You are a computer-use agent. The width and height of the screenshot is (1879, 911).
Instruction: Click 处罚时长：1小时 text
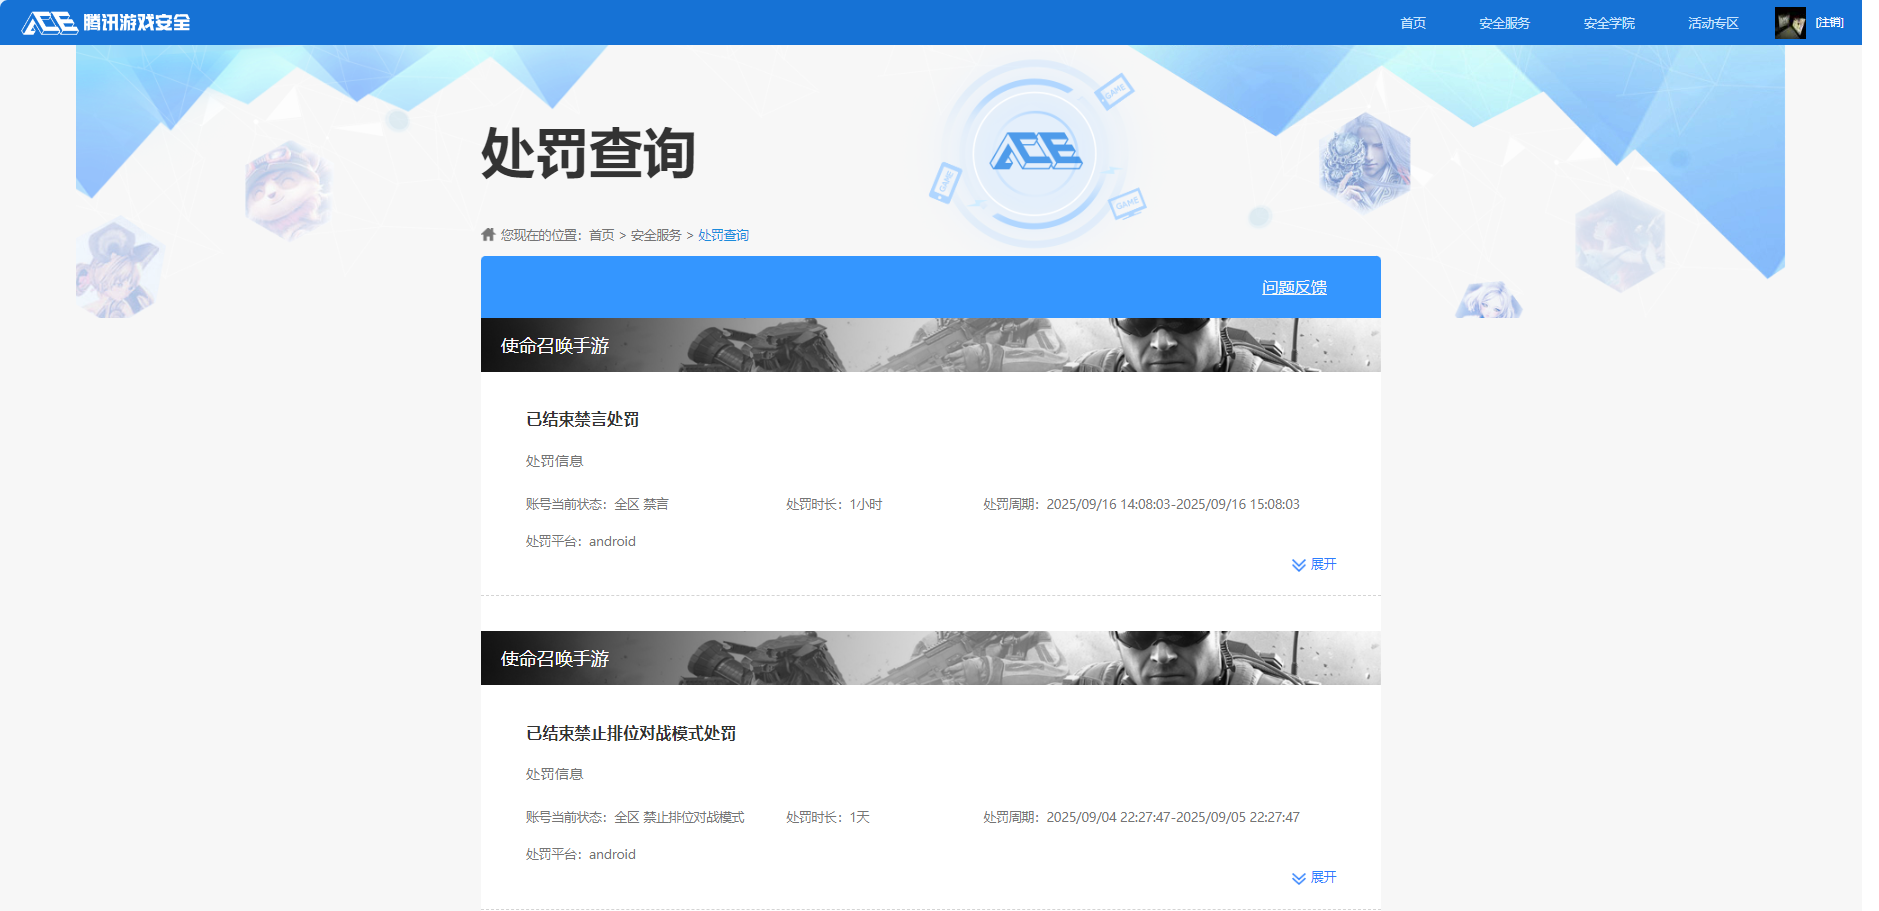coord(834,504)
